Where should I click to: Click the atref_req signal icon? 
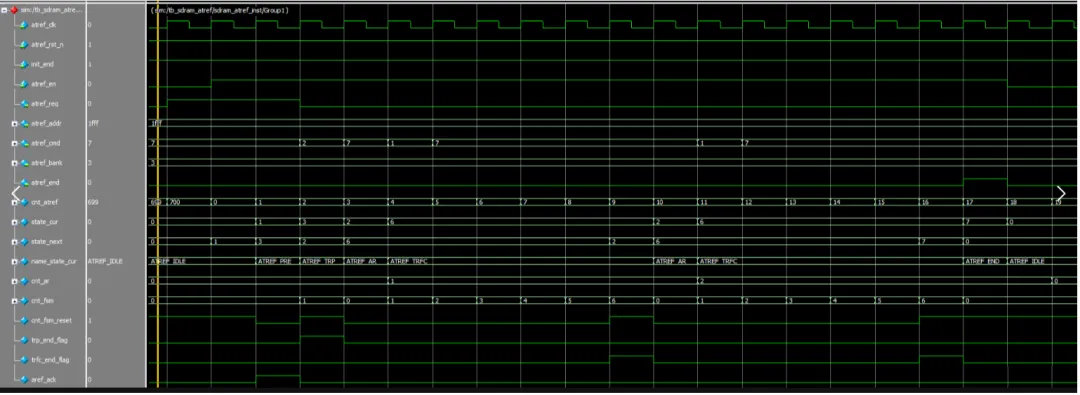[x=25, y=104]
